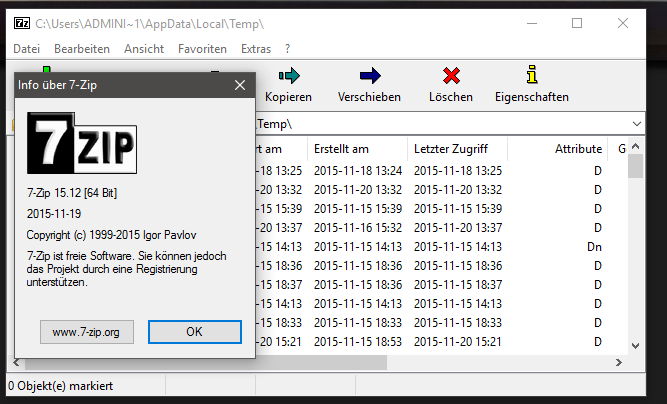Open the Datei menu

click(26, 49)
